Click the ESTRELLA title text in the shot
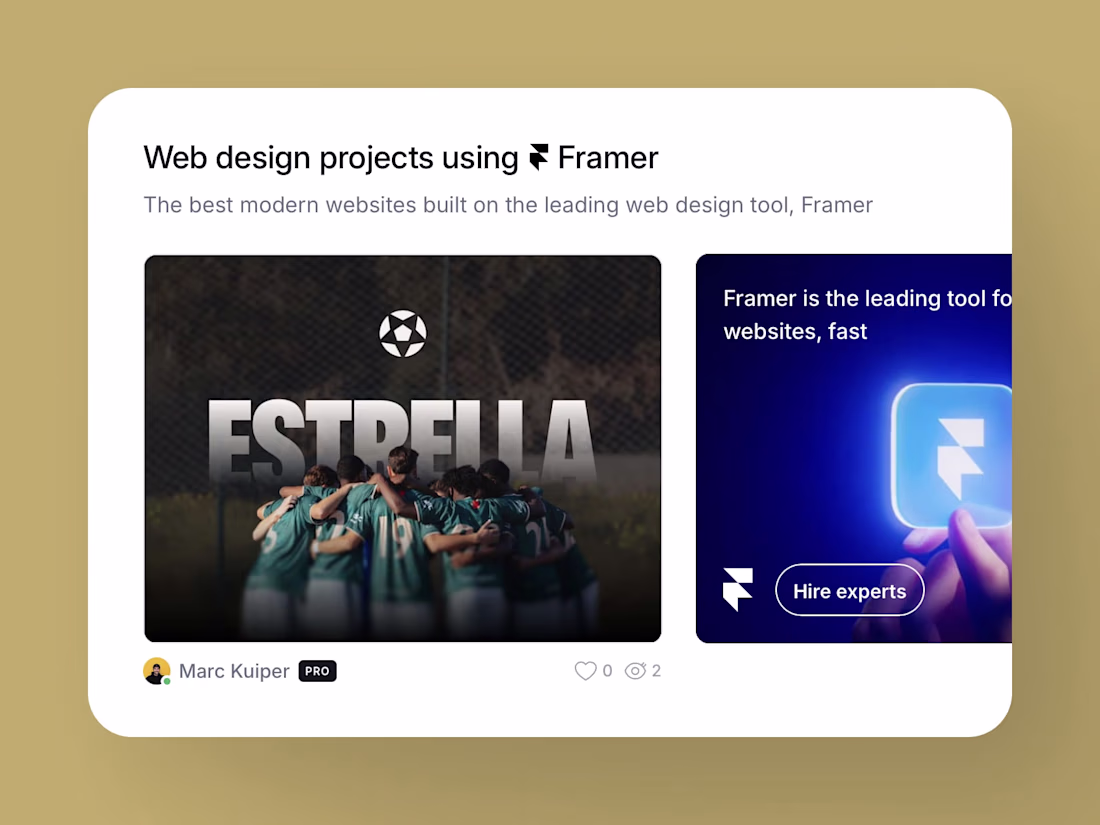 tap(401, 440)
